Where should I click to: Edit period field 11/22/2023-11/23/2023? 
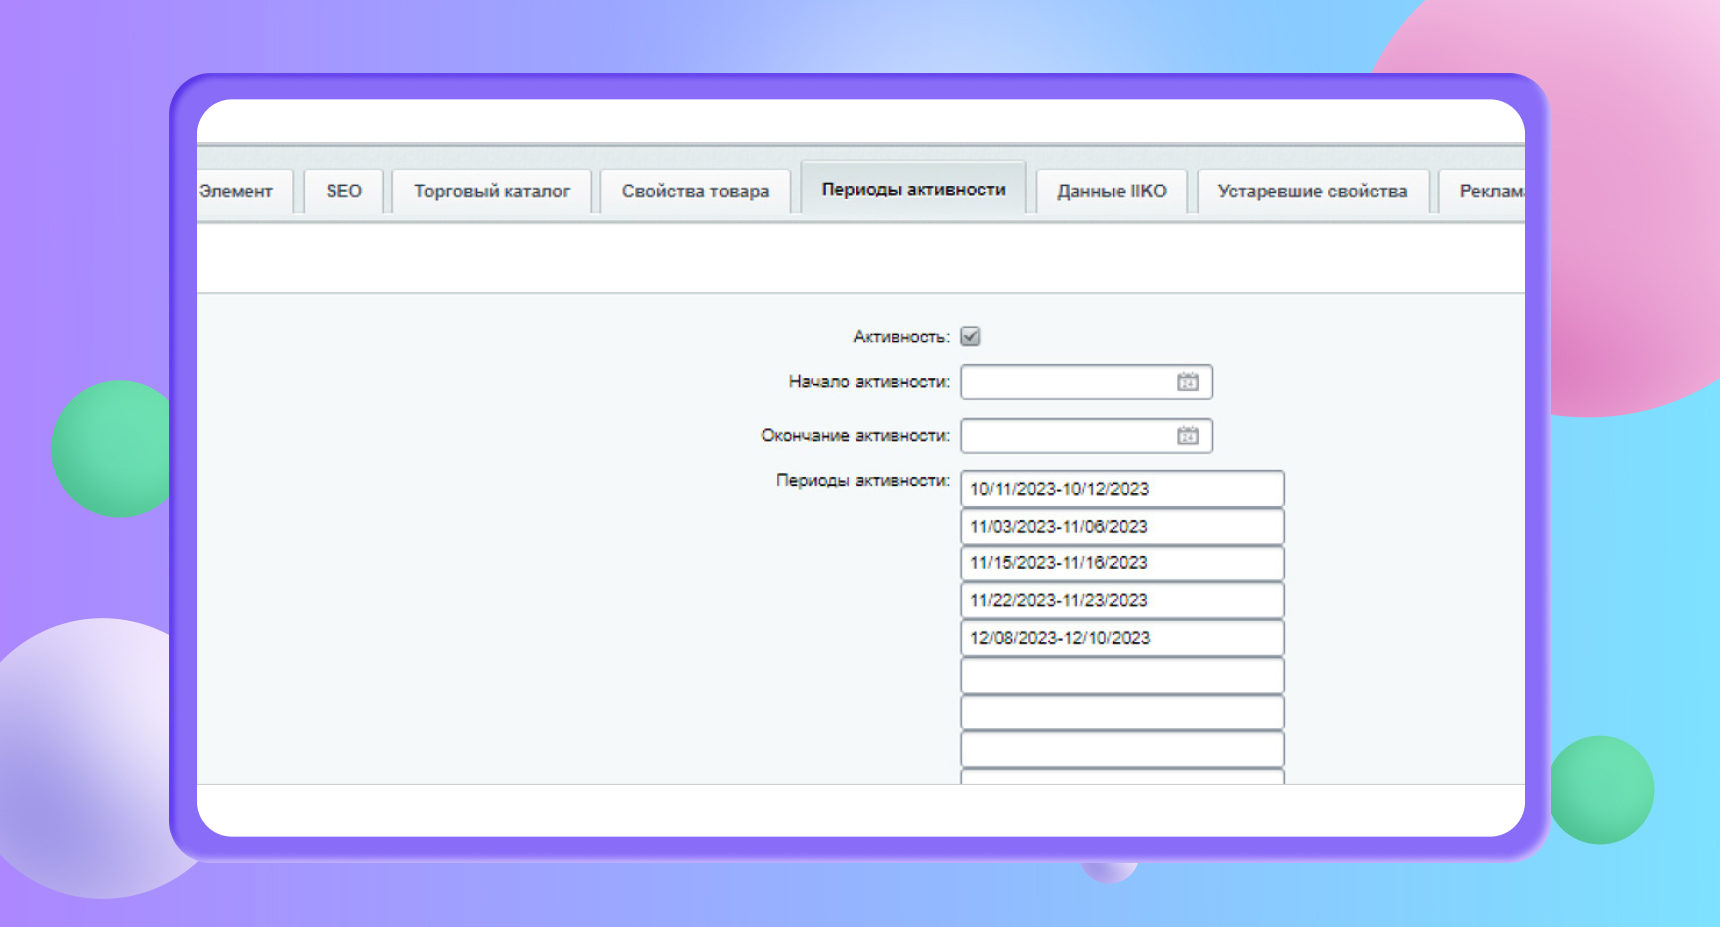pos(1122,600)
